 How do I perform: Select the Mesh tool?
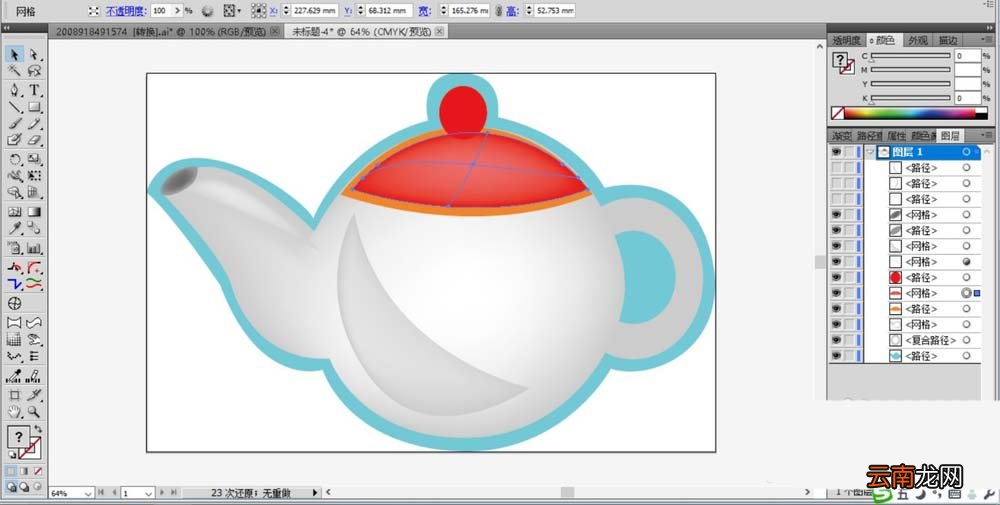pyautogui.click(x=14, y=212)
